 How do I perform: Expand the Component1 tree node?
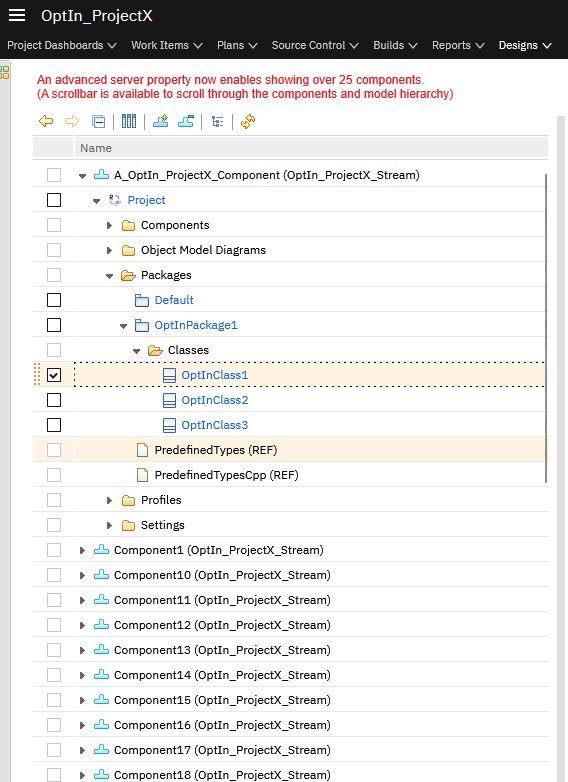click(x=82, y=550)
